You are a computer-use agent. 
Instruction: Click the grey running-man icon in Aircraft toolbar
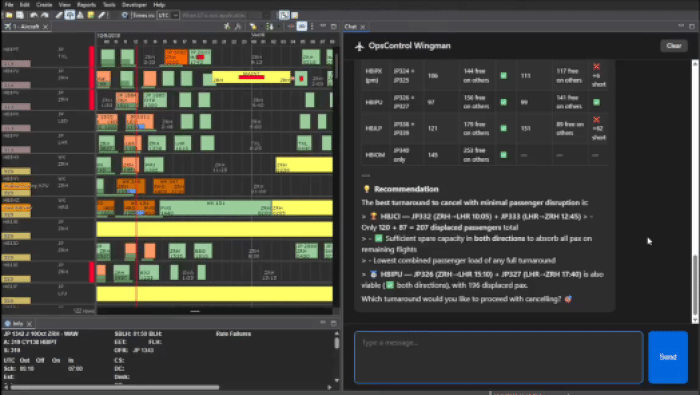(x=238, y=26)
